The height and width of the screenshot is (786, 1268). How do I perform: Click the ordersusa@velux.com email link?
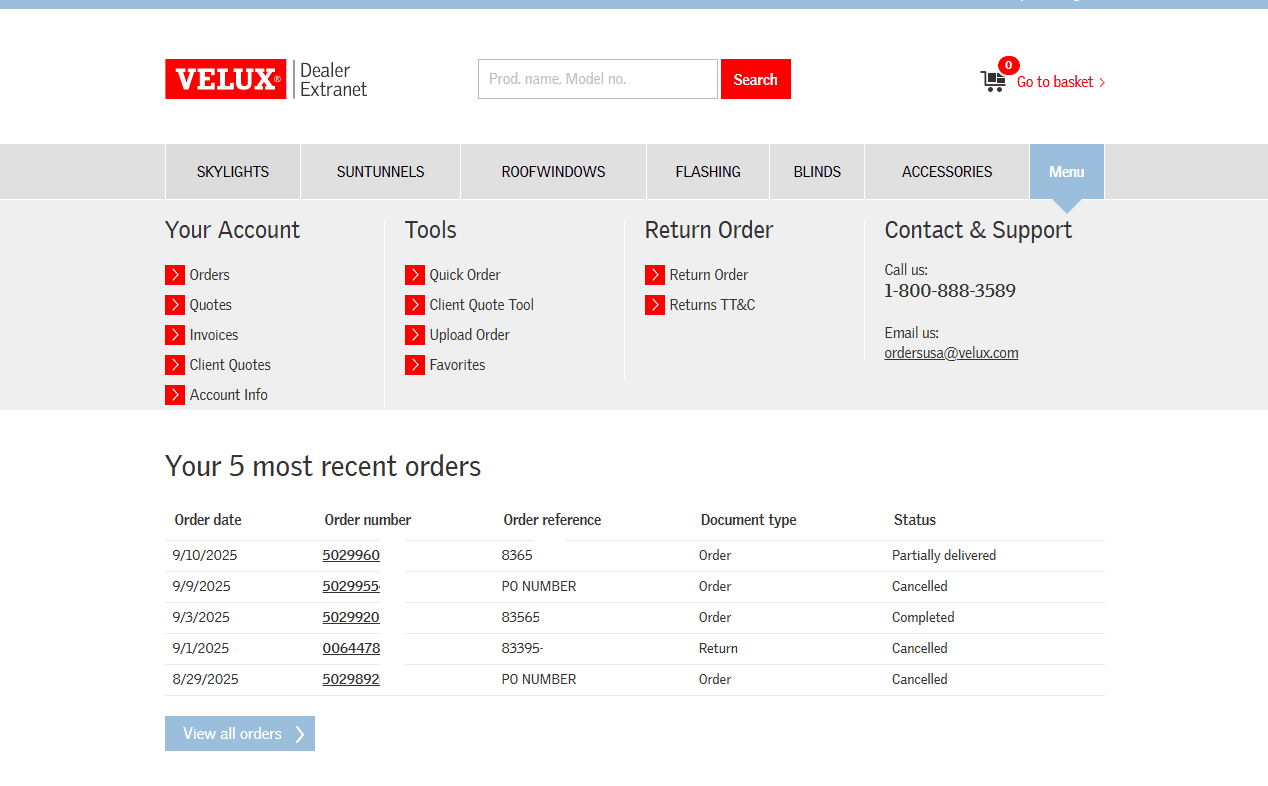tap(952, 353)
